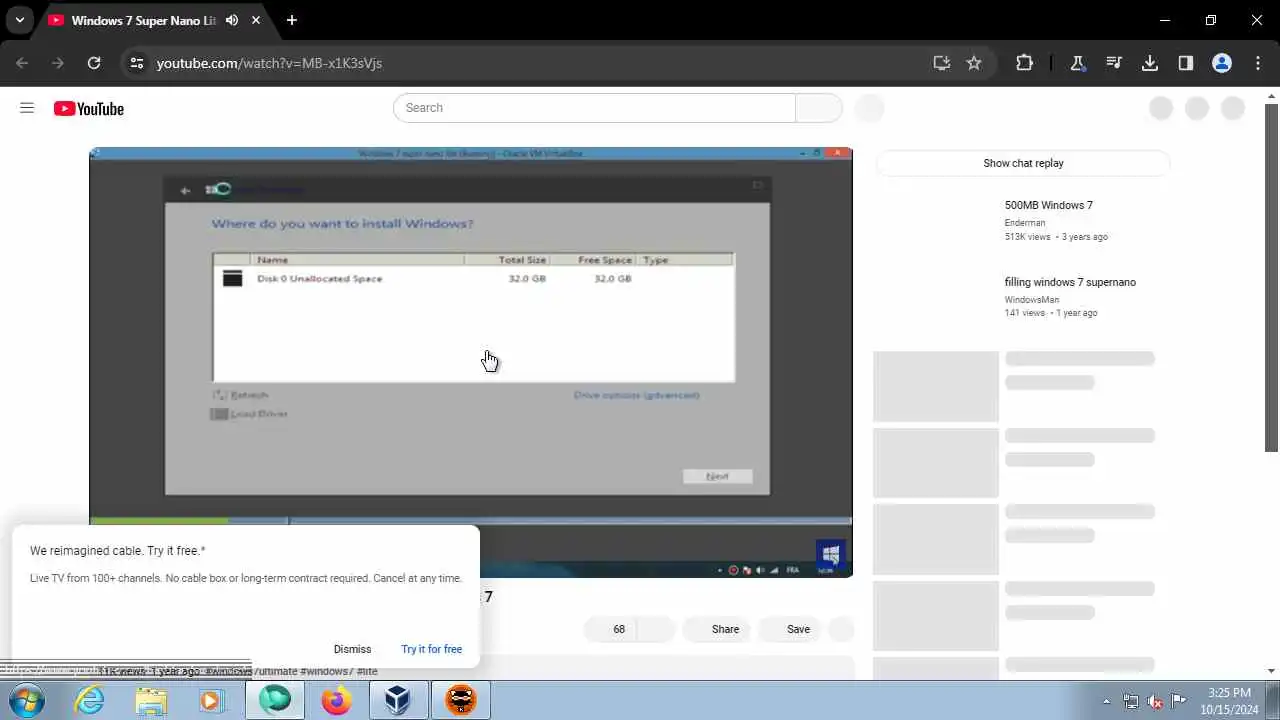Open Chrome's three-dot menu

(1258, 63)
